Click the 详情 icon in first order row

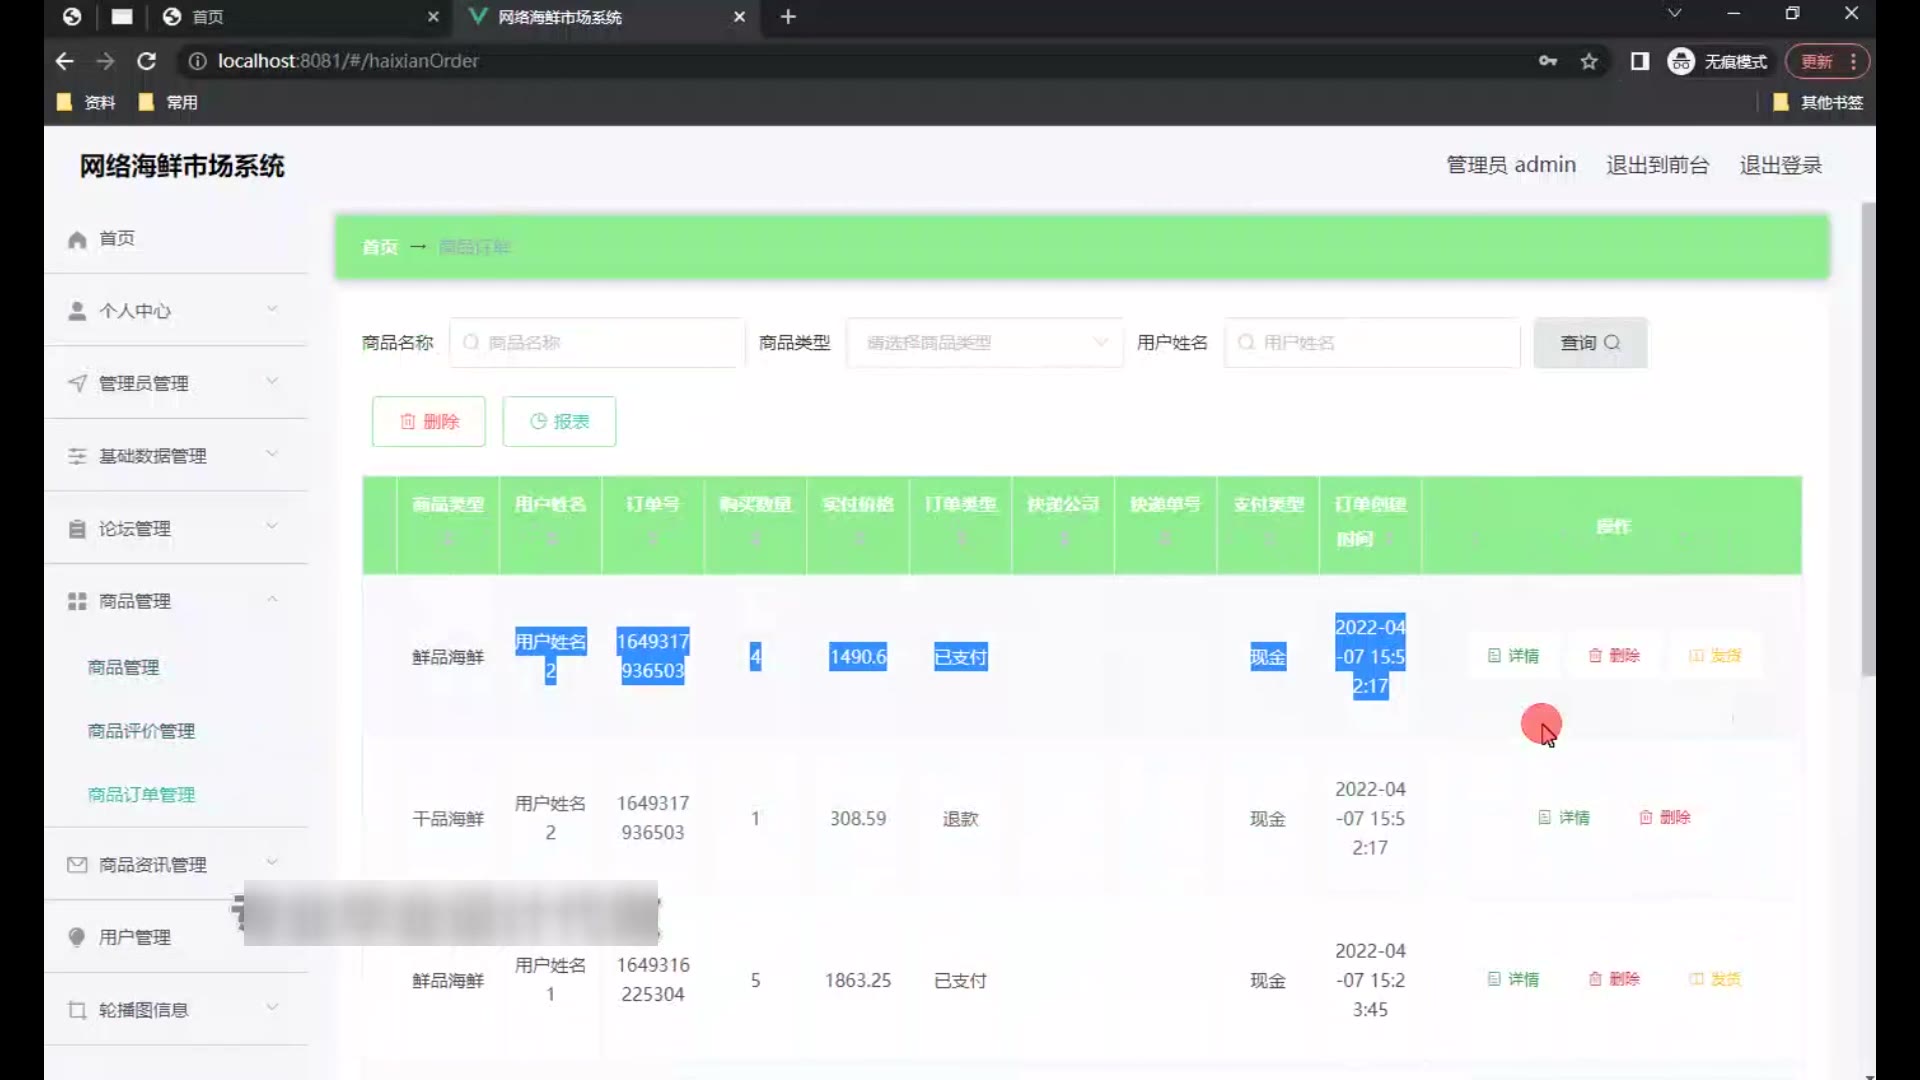click(1494, 656)
